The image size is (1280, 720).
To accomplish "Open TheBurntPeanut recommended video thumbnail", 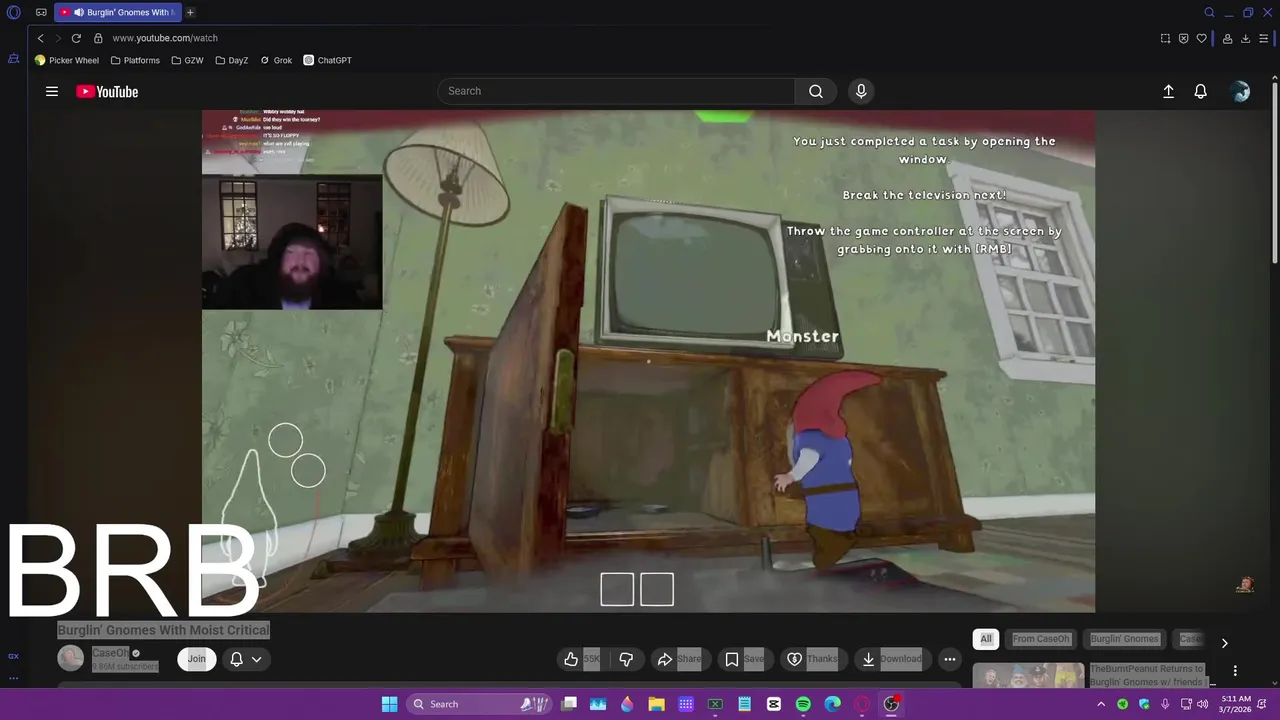I will pyautogui.click(x=1028, y=675).
